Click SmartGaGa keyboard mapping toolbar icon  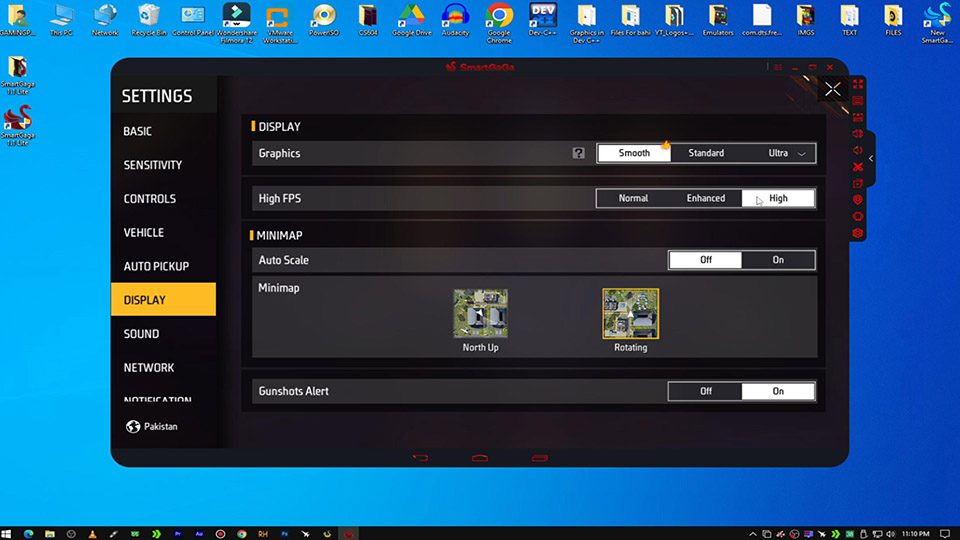[858, 100]
